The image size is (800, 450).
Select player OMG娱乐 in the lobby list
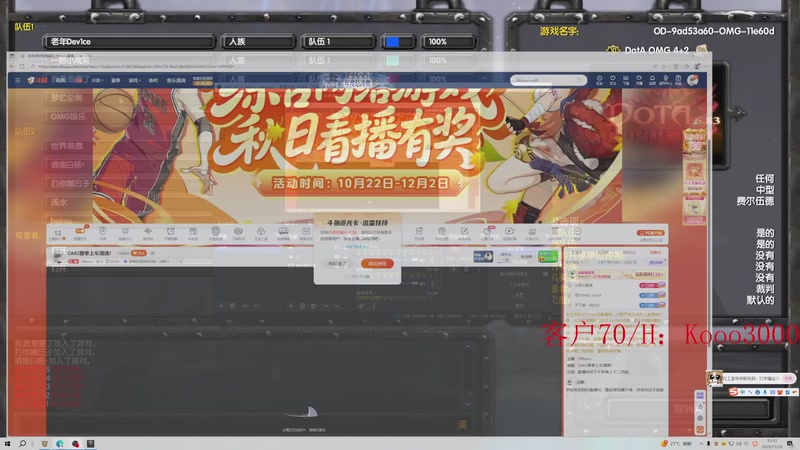[x=68, y=116]
